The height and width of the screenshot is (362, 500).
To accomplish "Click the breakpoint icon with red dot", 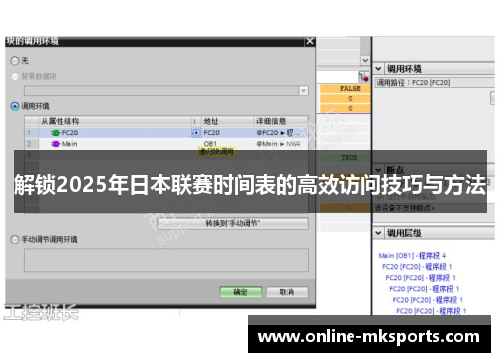I will [363, 77].
